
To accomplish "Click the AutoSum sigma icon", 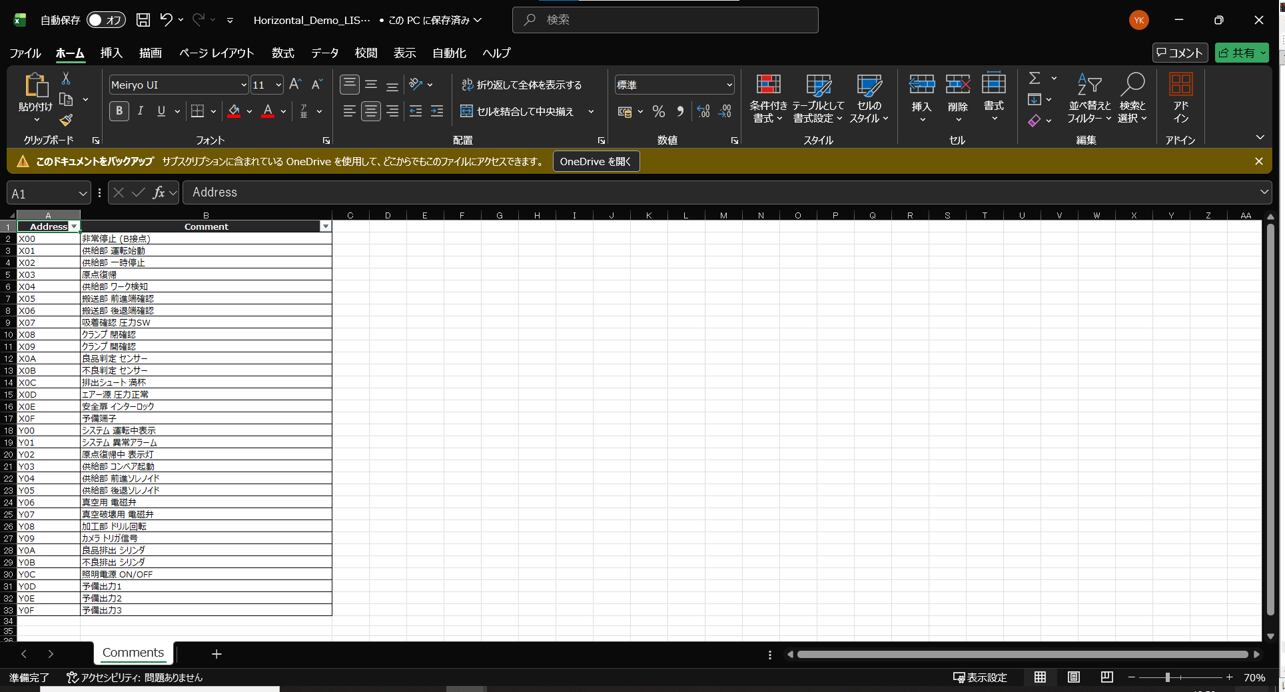I will click(1035, 78).
